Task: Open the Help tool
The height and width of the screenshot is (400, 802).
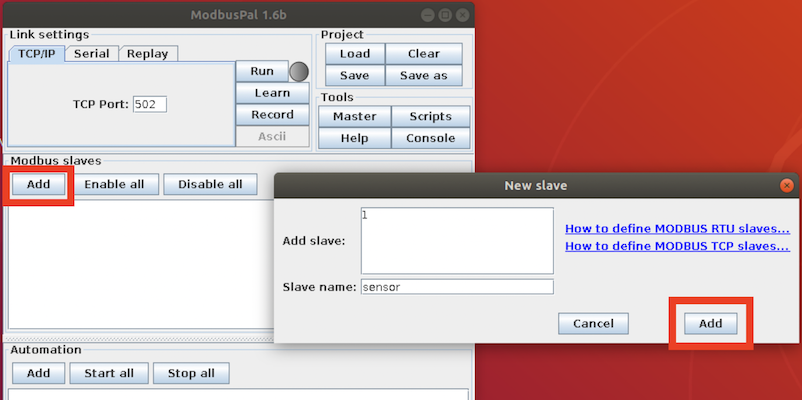Action: click(x=354, y=138)
